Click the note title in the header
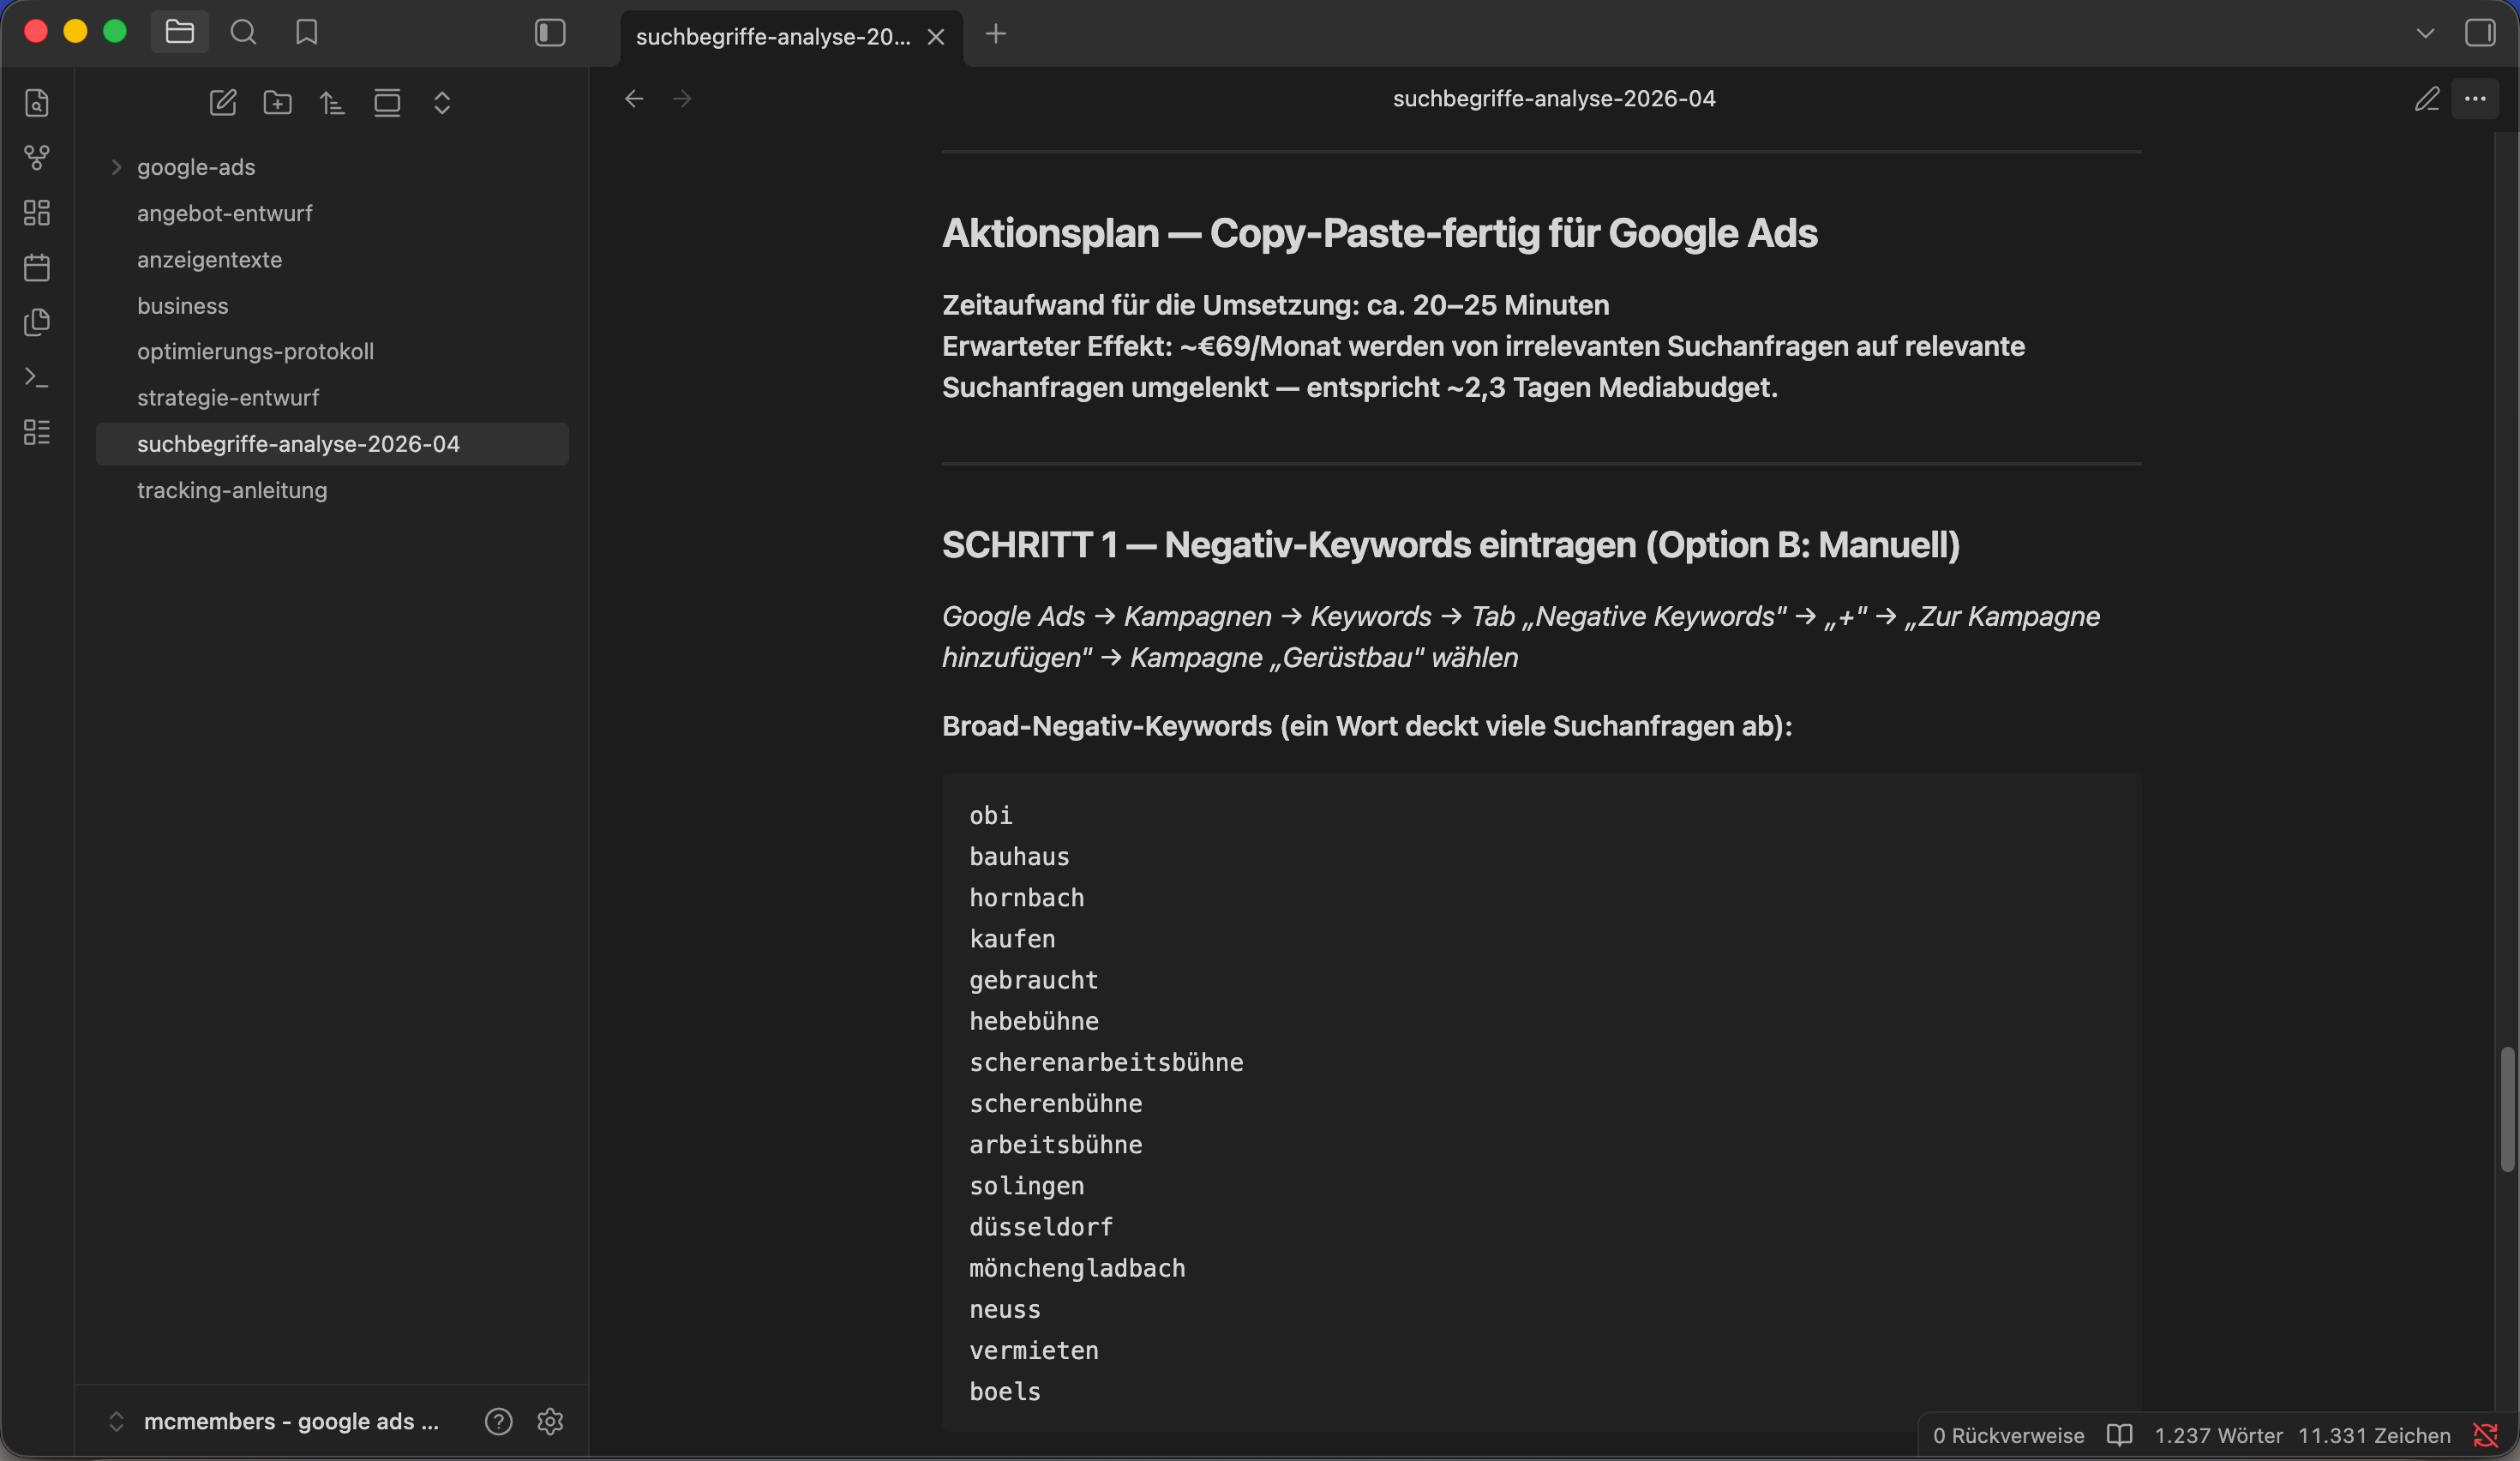The height and width of the screenshot is (1461, 2520). coord(1554,98)
